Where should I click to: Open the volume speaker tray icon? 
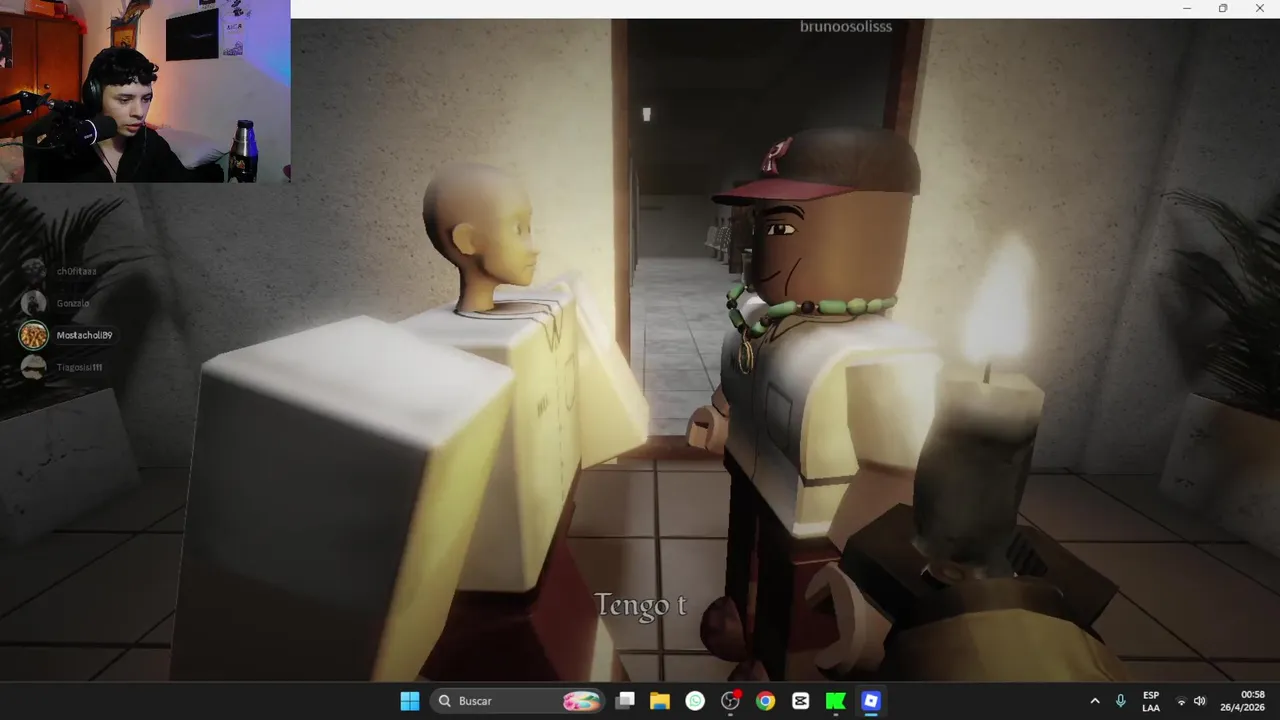pos(1200,701)
